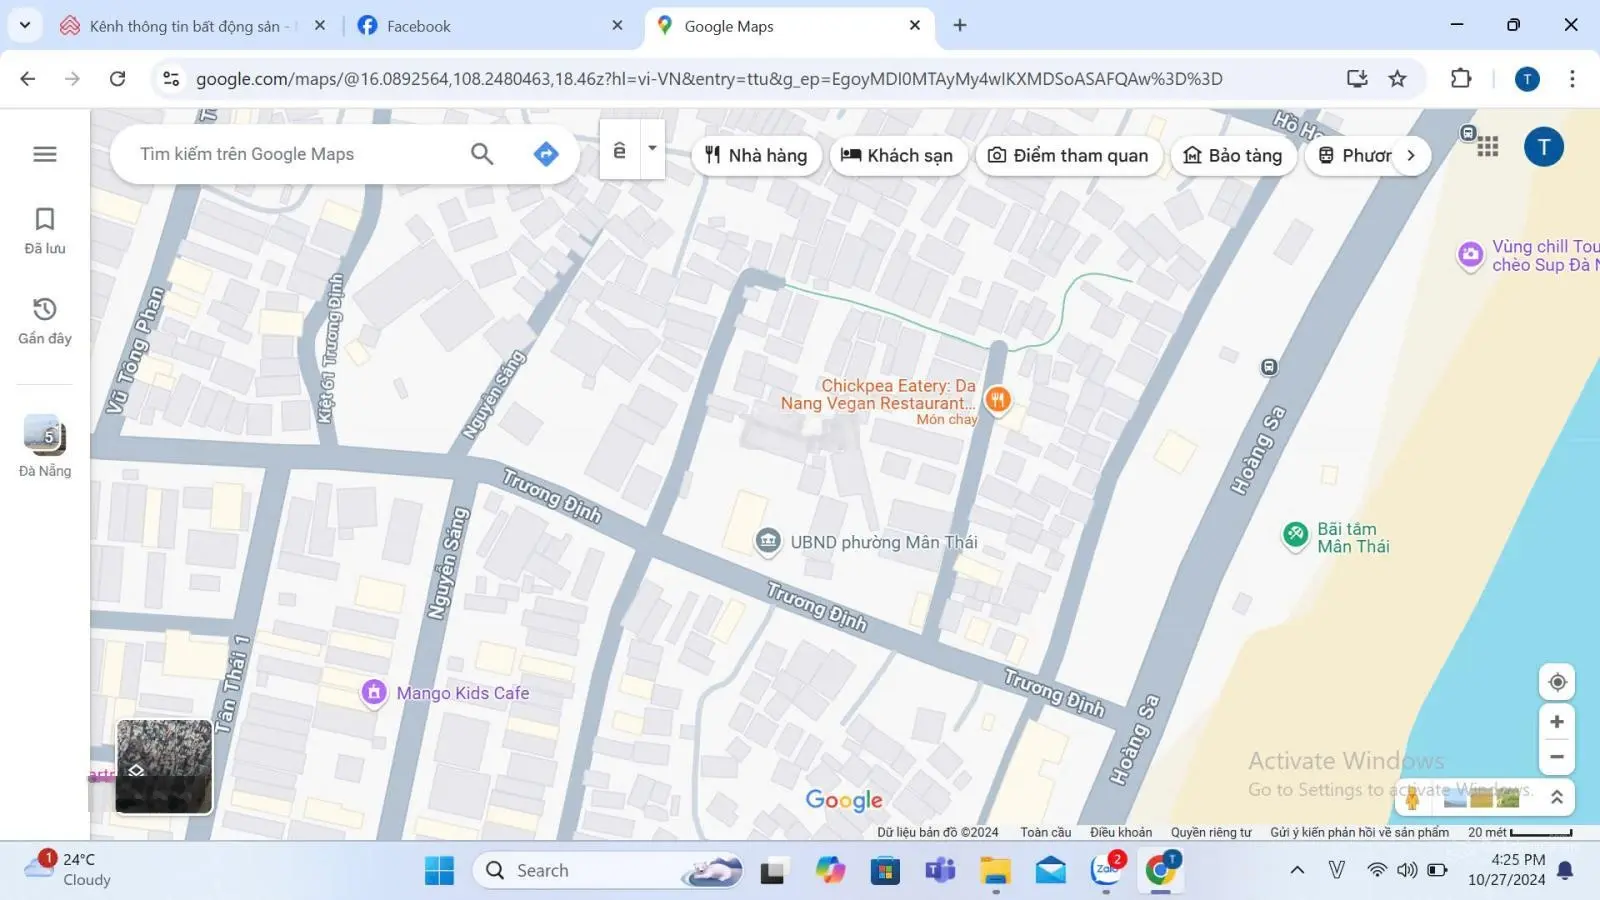Toggle the 20 mét map scale units

coord(1520,832)
